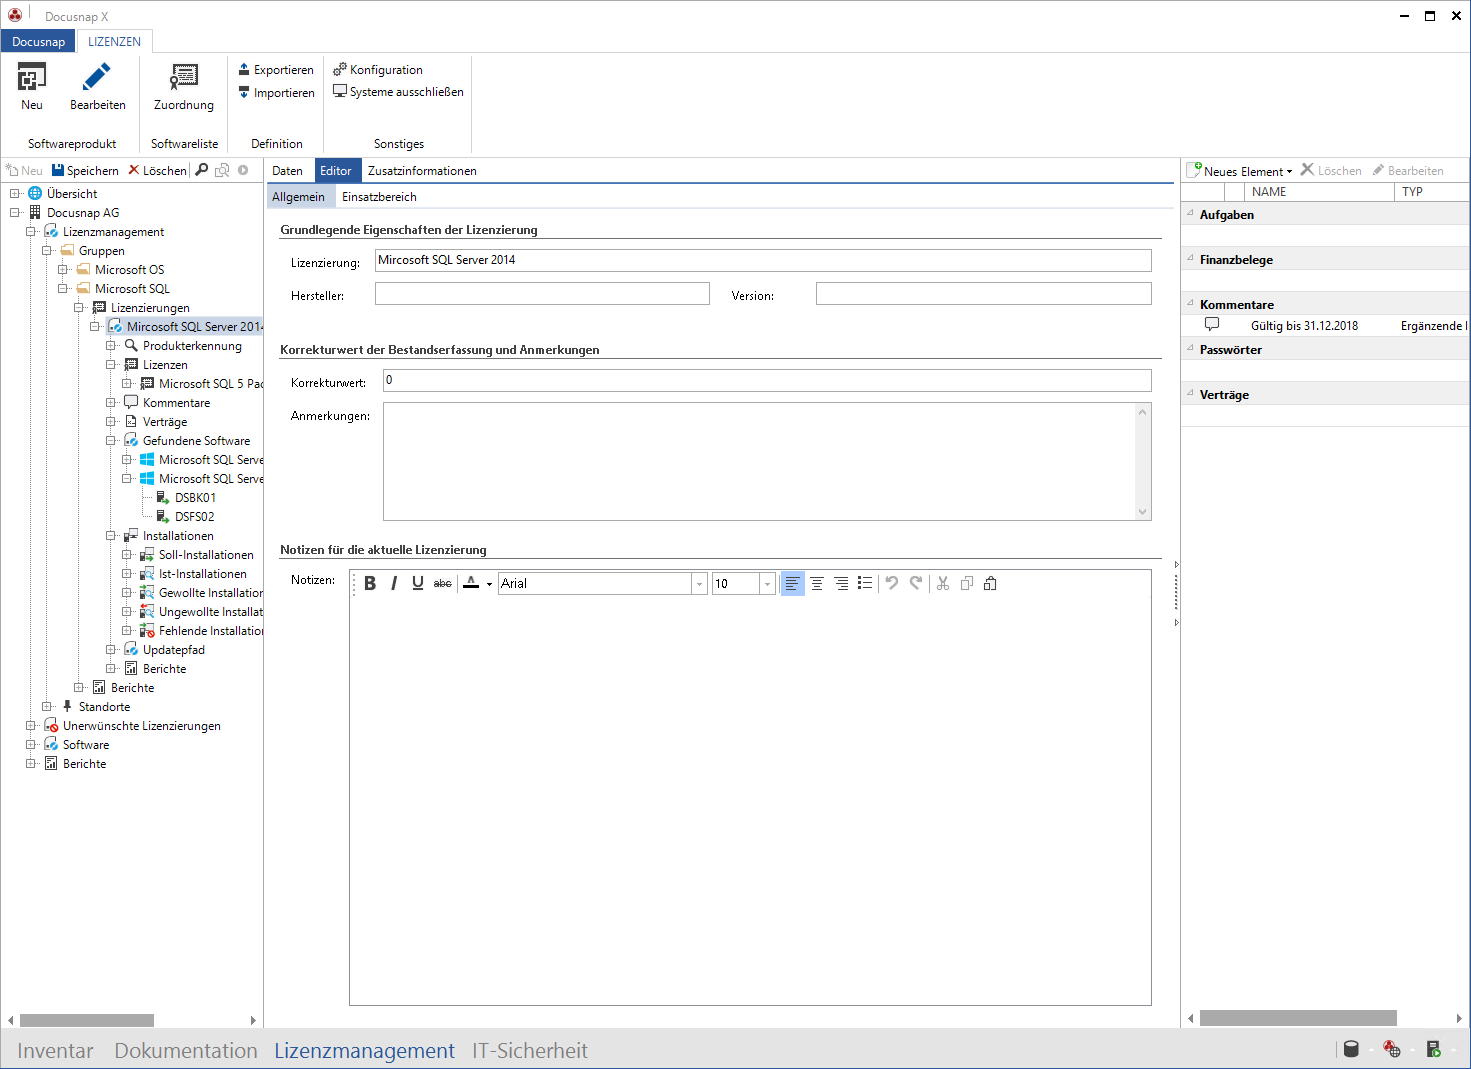This screenshot has width=1471, height=1069.
Task: Select the Updatepfad tree node
Action: click(174, 650)
